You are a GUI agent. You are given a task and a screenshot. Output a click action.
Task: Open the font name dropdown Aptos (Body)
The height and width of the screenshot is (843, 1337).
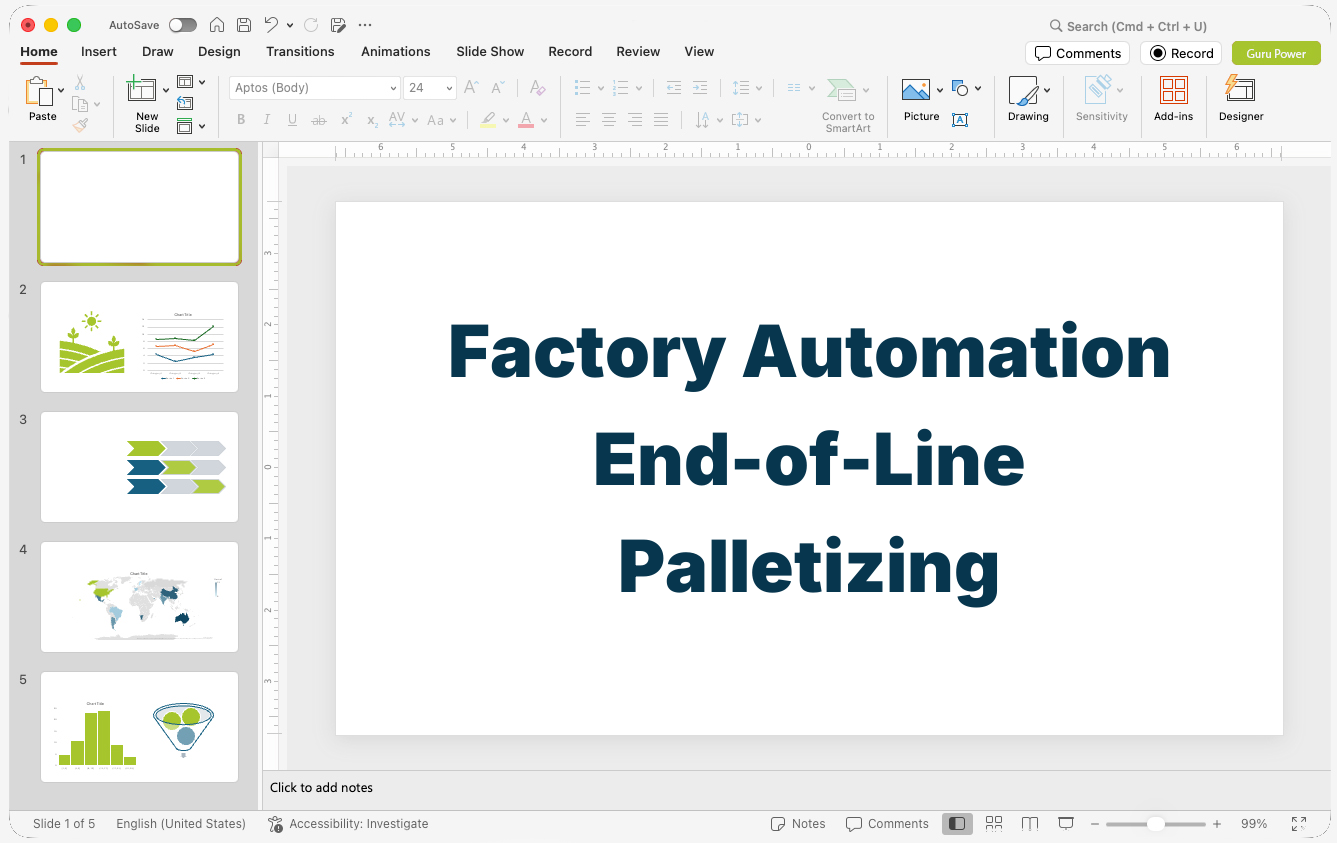click(315, 88)
